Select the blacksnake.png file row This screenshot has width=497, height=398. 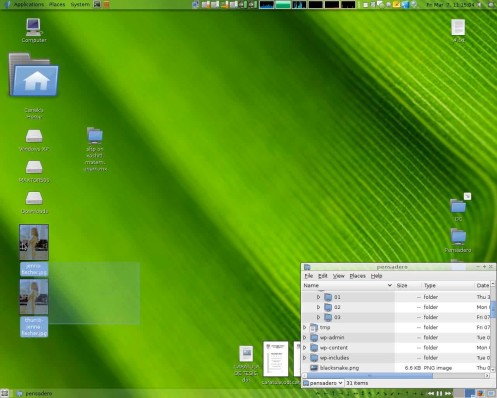tap(396, 368)
